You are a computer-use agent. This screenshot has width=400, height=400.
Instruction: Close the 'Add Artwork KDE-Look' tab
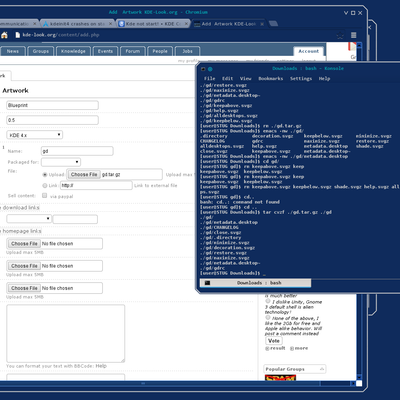click(x=262, y=24)
